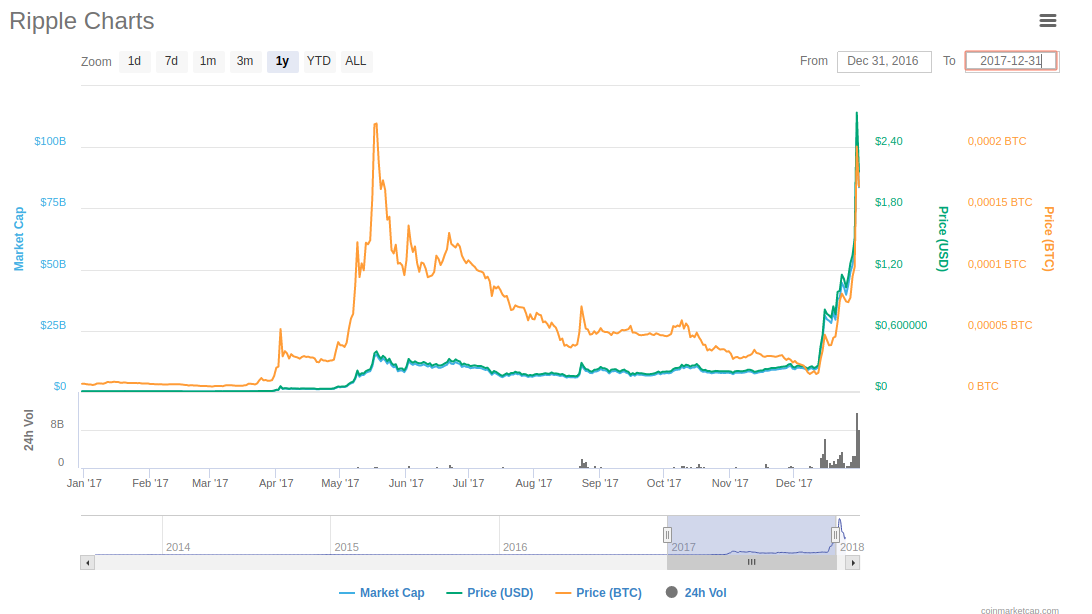Screen dimensions: 1092x614
Task: Click the vertical Market Cap axis title
Action: point(19,239)
